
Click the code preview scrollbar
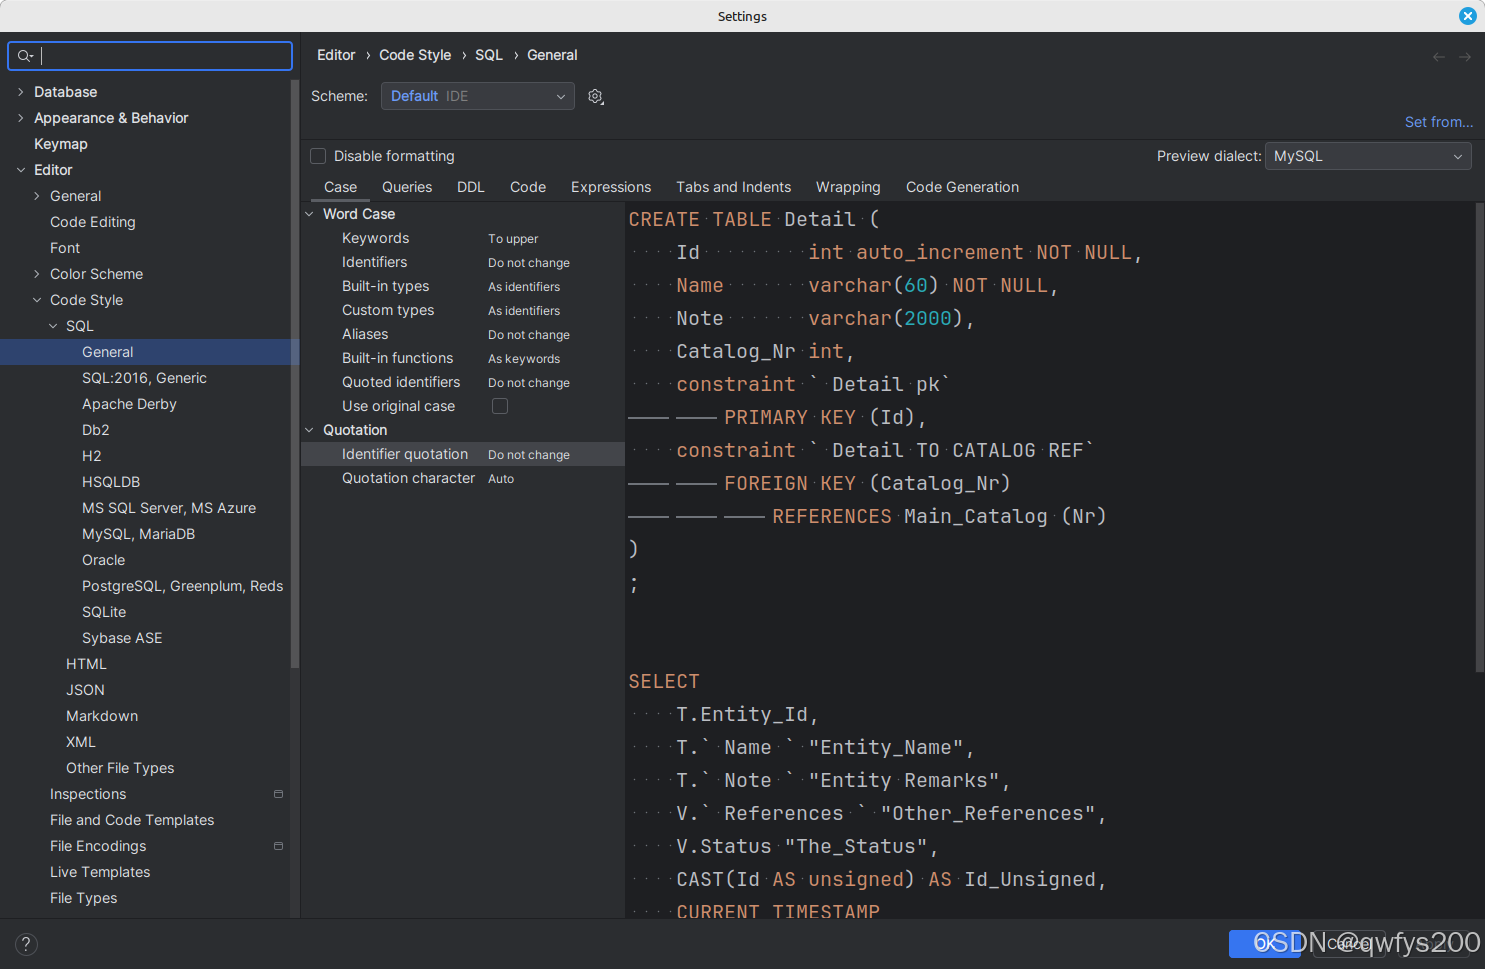tap(1480, 438)
